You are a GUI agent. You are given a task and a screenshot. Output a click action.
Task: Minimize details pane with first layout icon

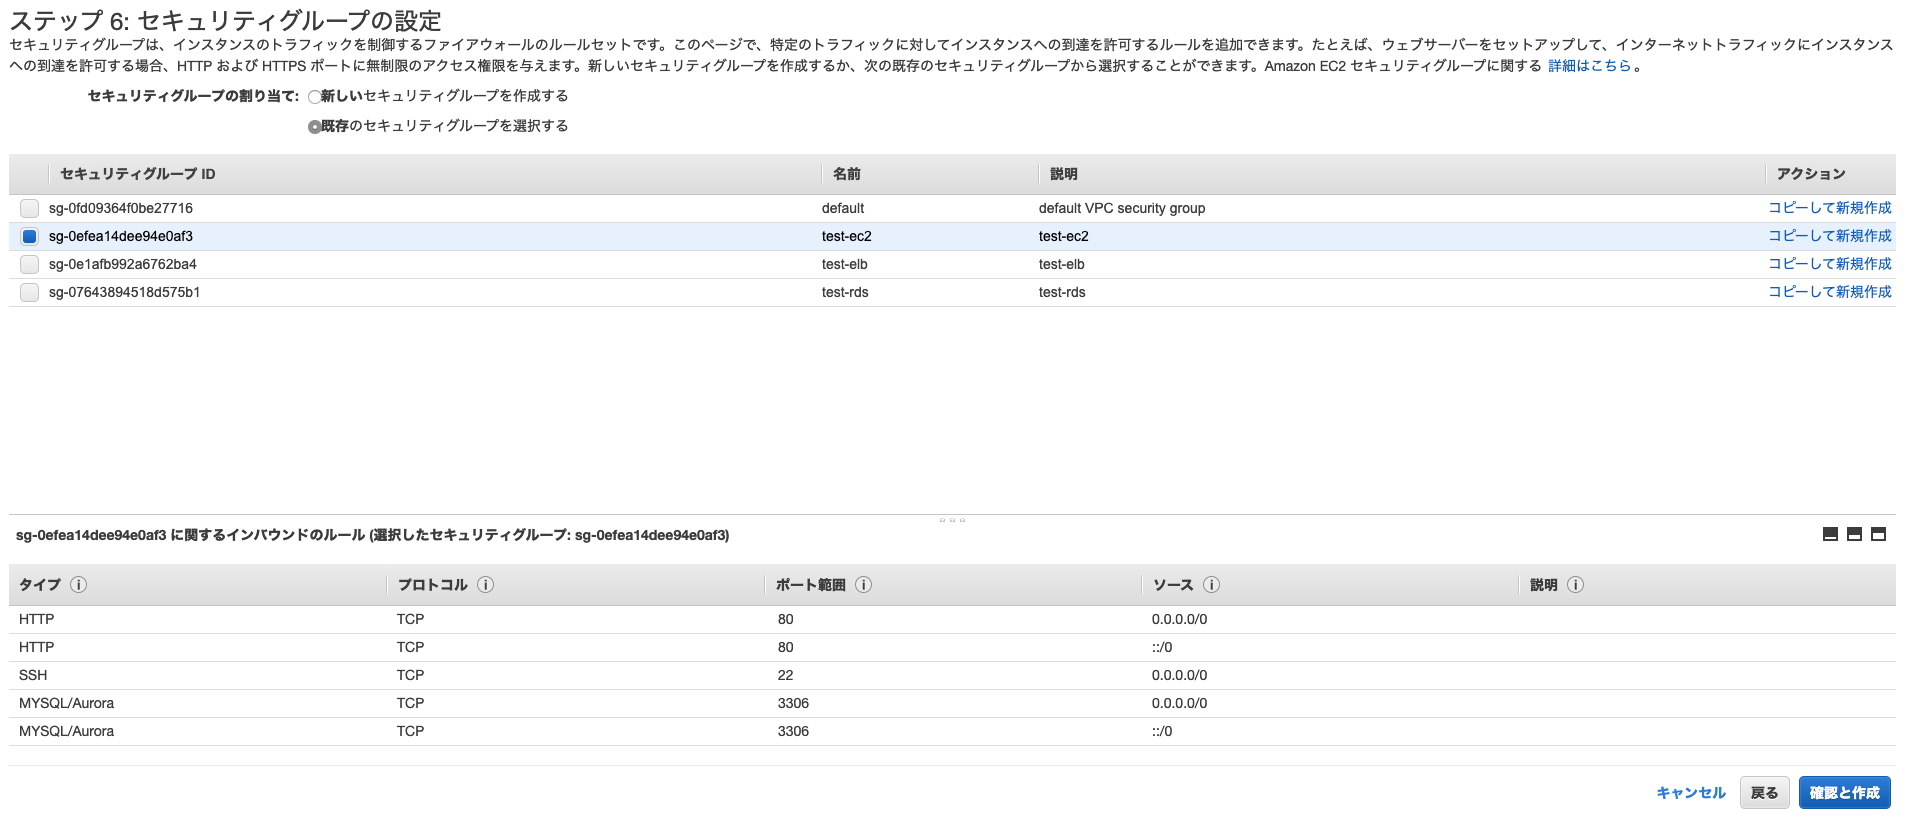click(x=1830, y=534)
